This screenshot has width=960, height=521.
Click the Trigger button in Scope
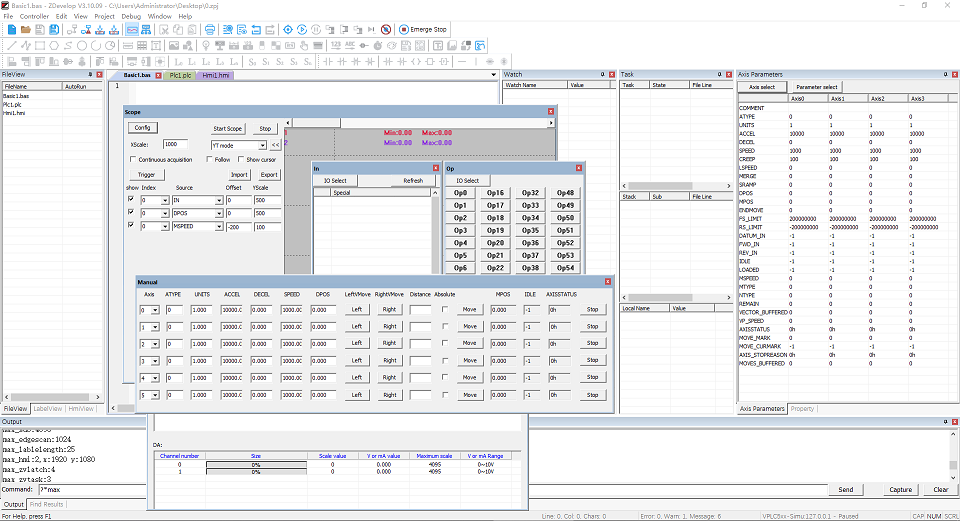point(146,174)
